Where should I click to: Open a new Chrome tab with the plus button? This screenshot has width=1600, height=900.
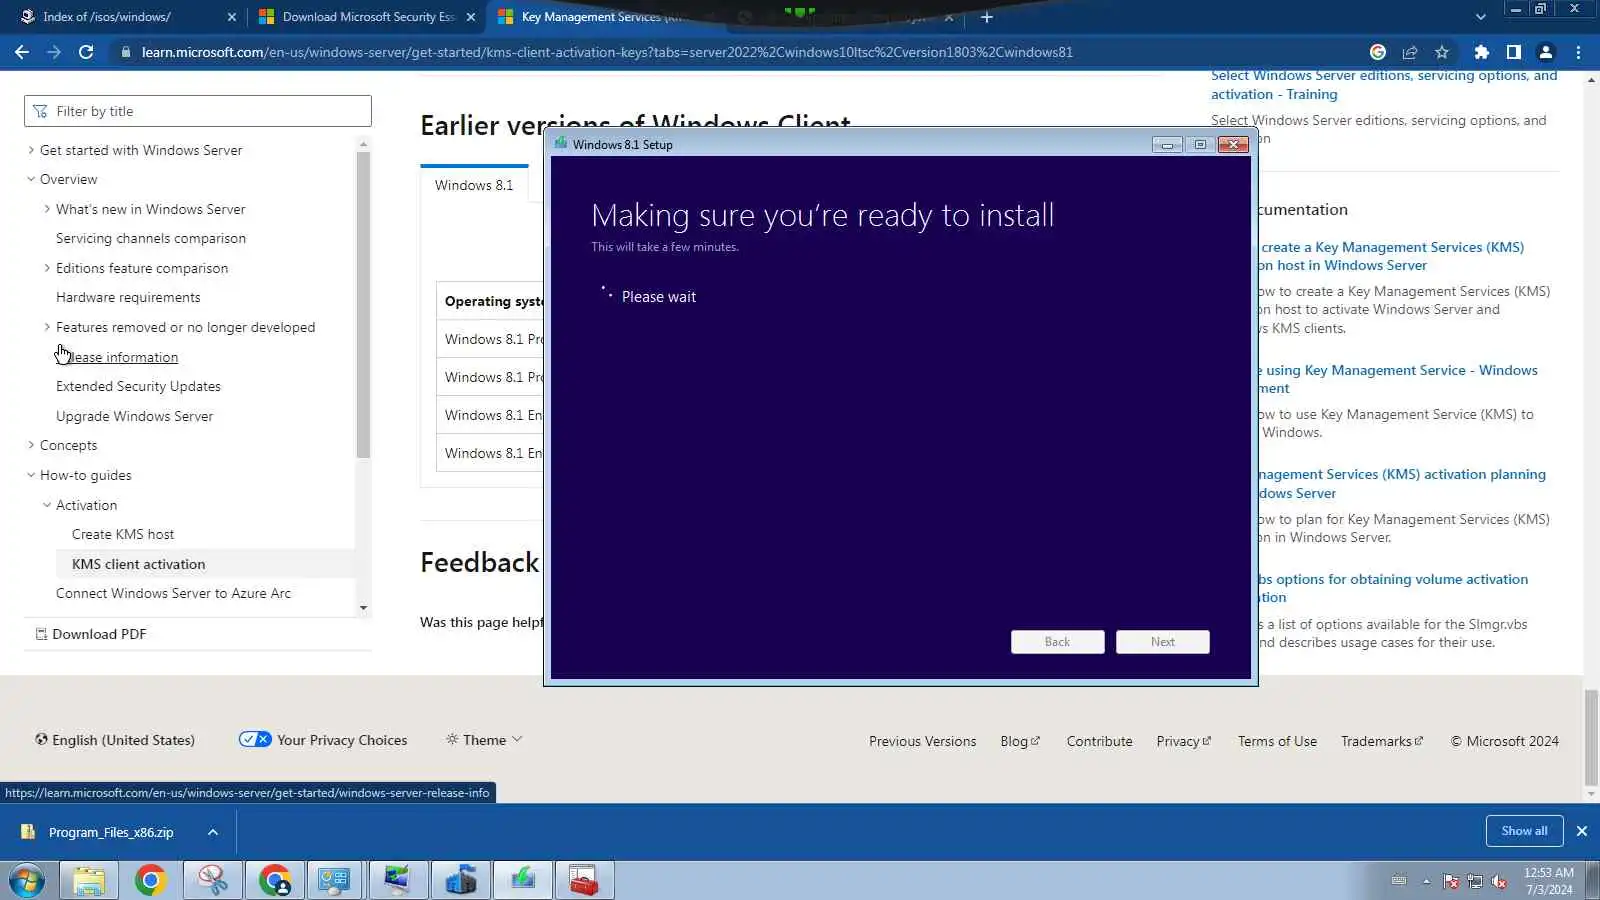pos(987,17)
